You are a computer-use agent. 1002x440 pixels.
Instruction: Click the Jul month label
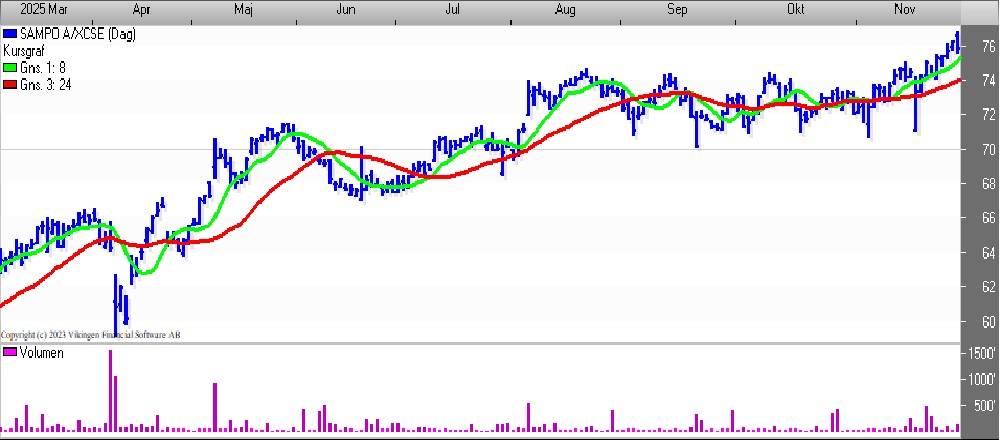(x=451, y=9)
